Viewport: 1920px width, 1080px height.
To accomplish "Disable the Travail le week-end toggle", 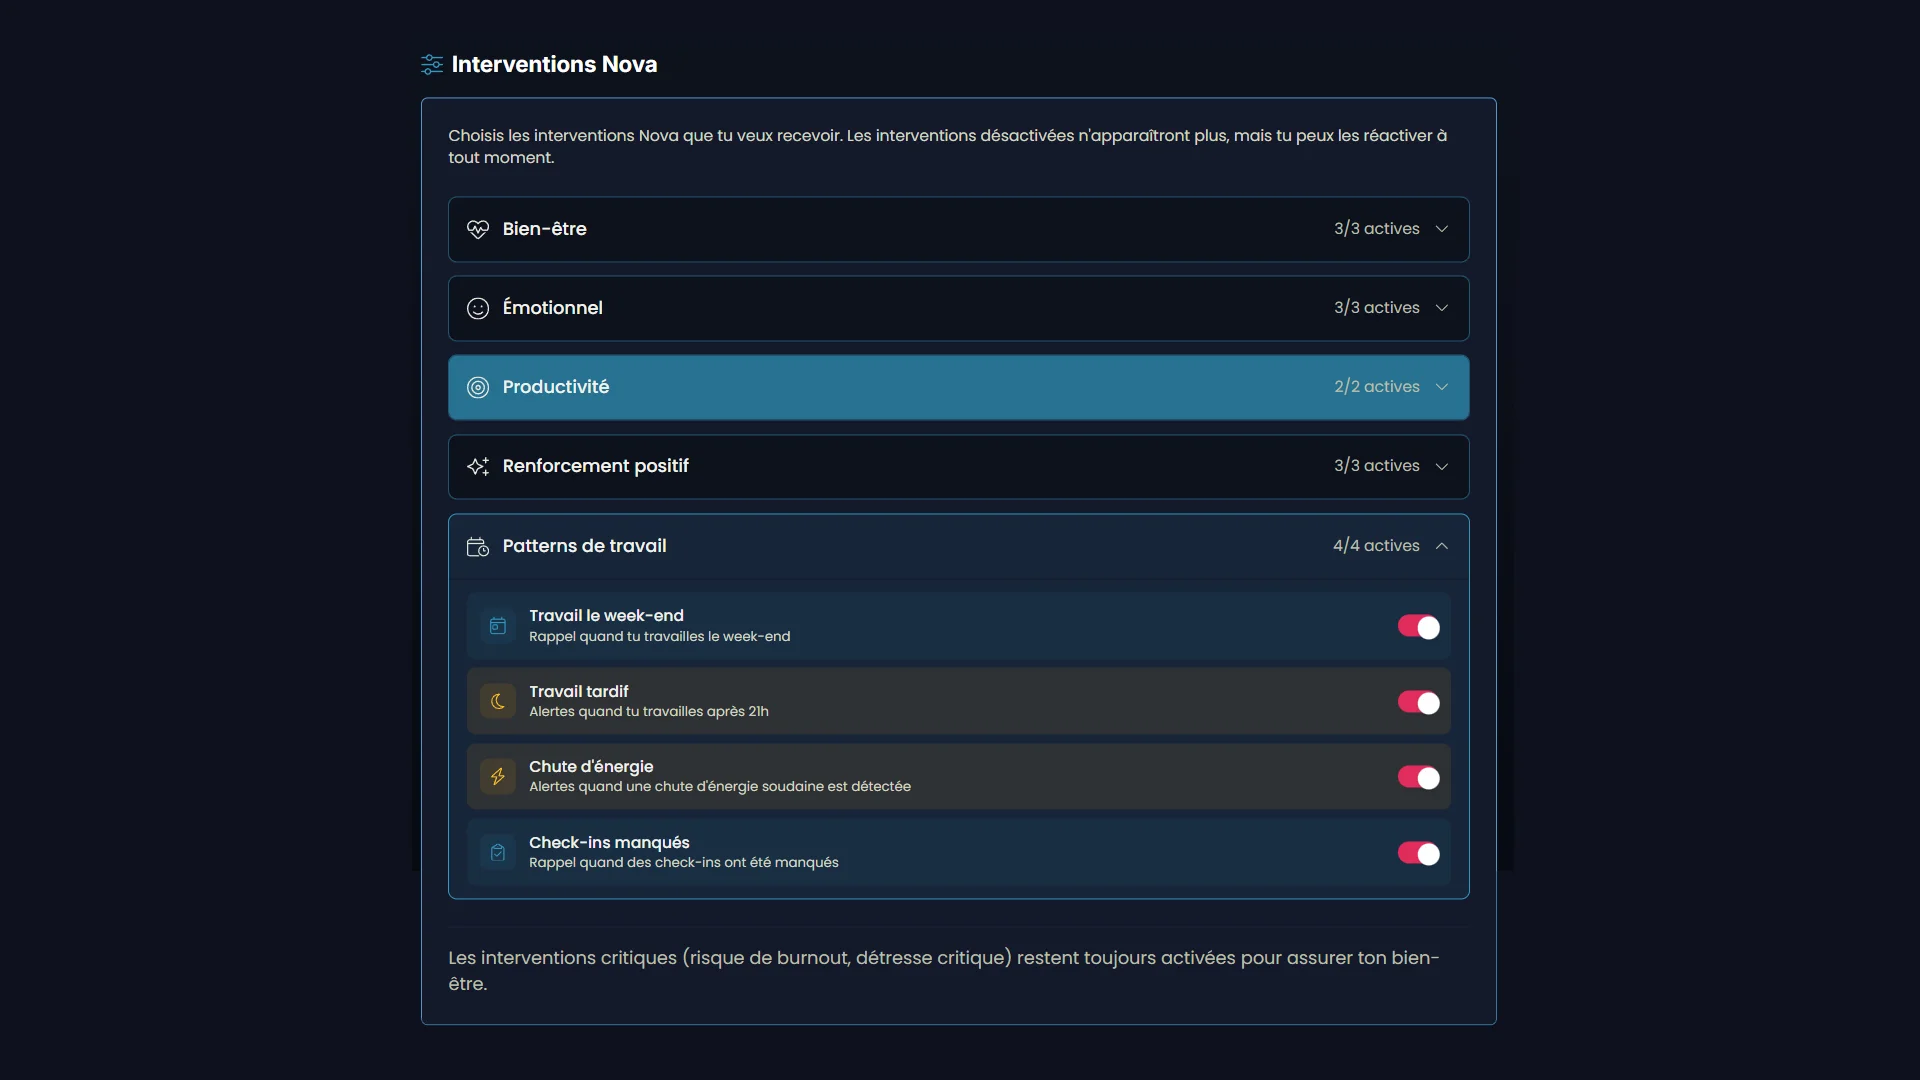I will (x=1418, y=627).
